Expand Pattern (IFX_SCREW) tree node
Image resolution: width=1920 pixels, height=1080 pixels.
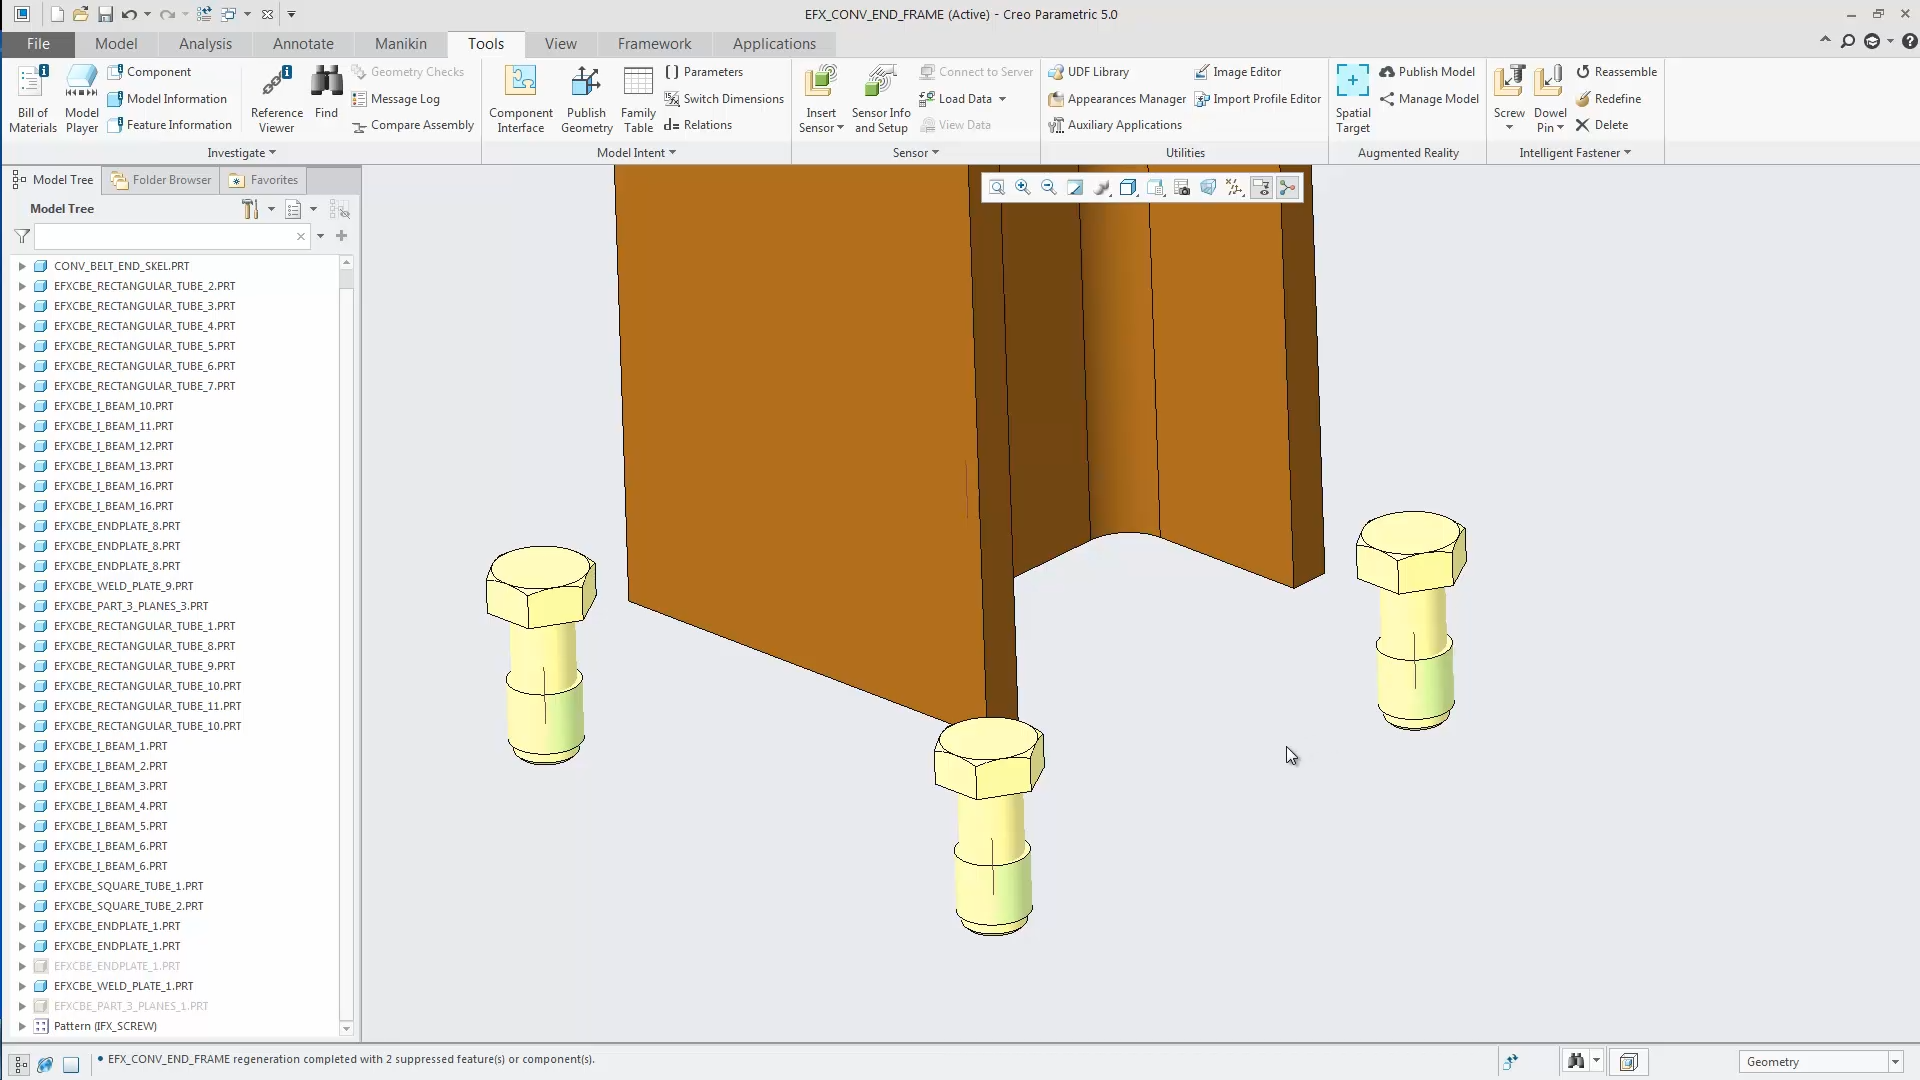[22, 1026]
